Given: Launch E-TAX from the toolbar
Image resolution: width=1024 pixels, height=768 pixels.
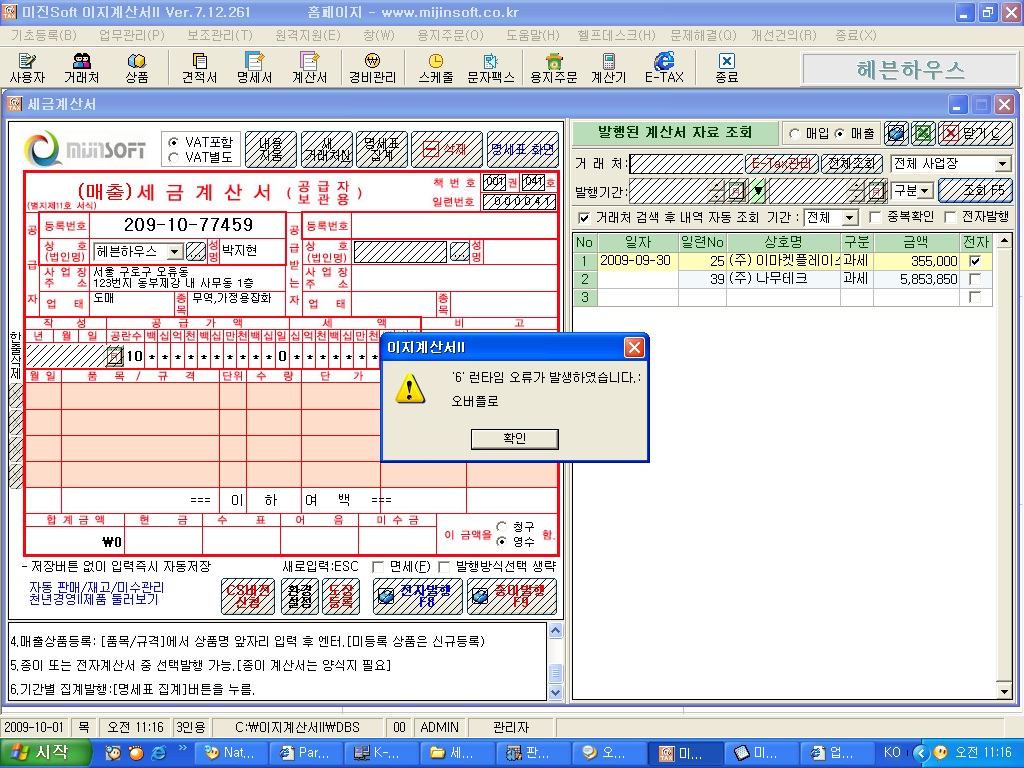Looking at the screenshot, I should [x=664, y=68].
